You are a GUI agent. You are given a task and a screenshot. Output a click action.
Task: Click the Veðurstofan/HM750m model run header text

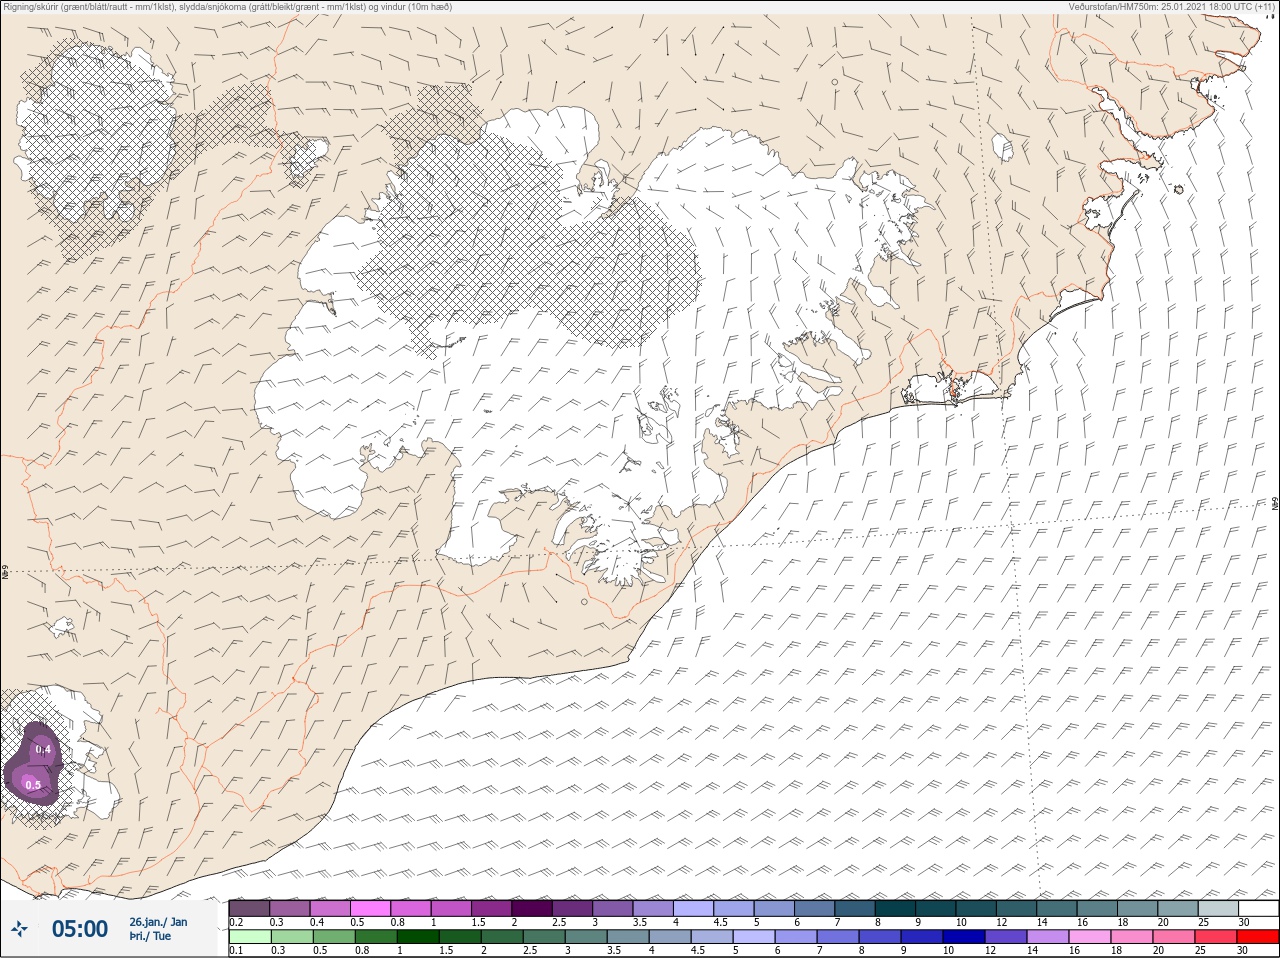coord(1171,7)
